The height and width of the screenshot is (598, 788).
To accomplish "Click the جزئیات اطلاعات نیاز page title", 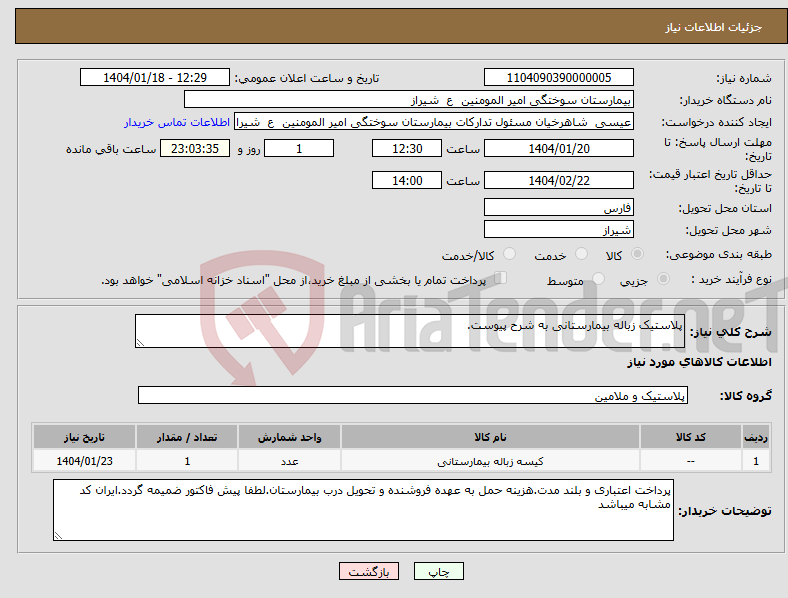I will 714,27.
